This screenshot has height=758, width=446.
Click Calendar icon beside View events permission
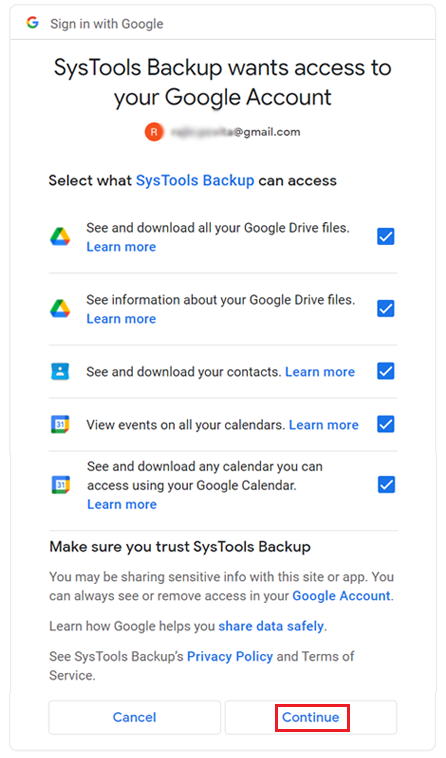(60, 424)
